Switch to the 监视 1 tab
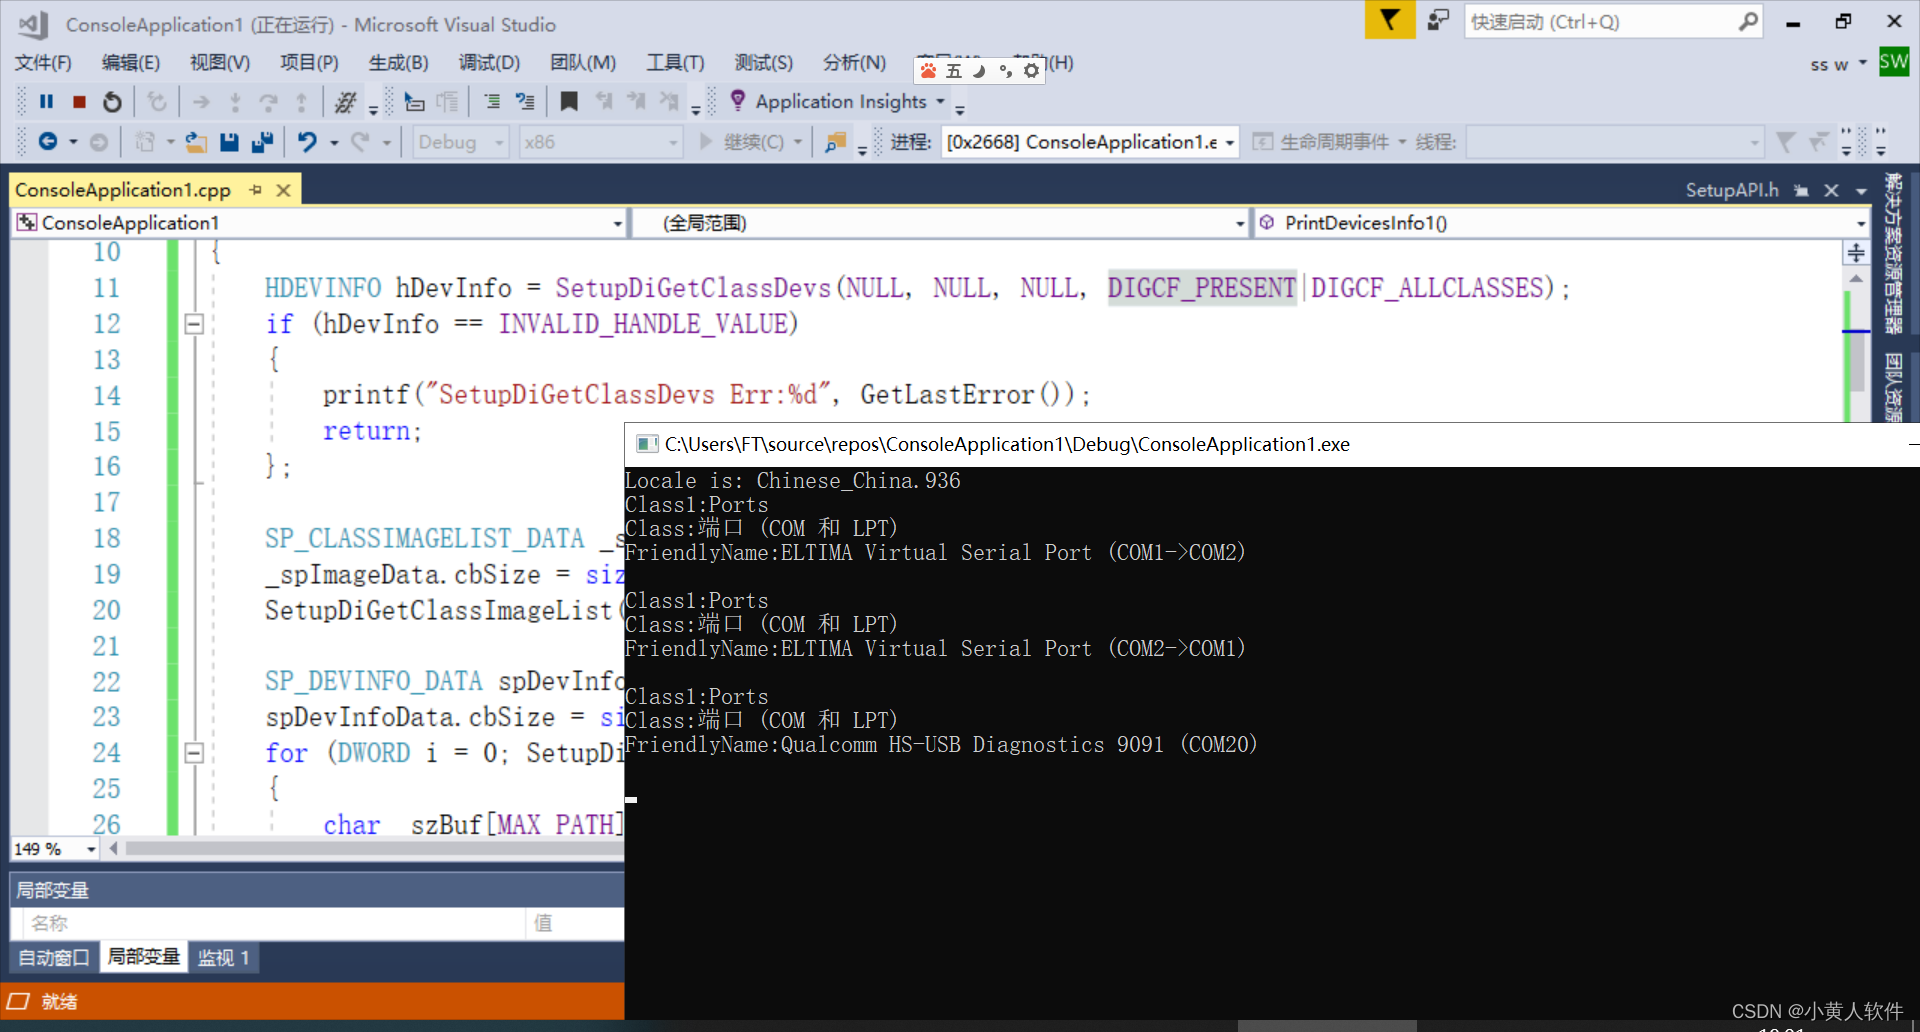The width and height of the screenshot is (1920, 1032). coord(223,957)
